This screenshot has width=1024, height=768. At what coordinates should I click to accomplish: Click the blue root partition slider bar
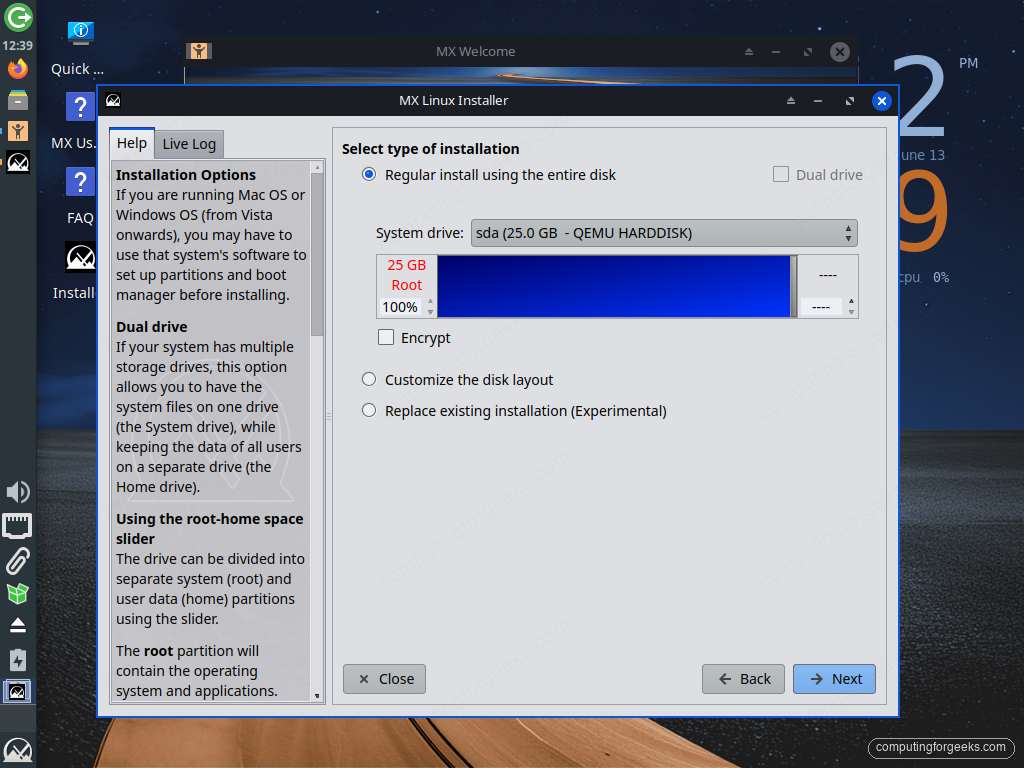[x=613, y=286]
